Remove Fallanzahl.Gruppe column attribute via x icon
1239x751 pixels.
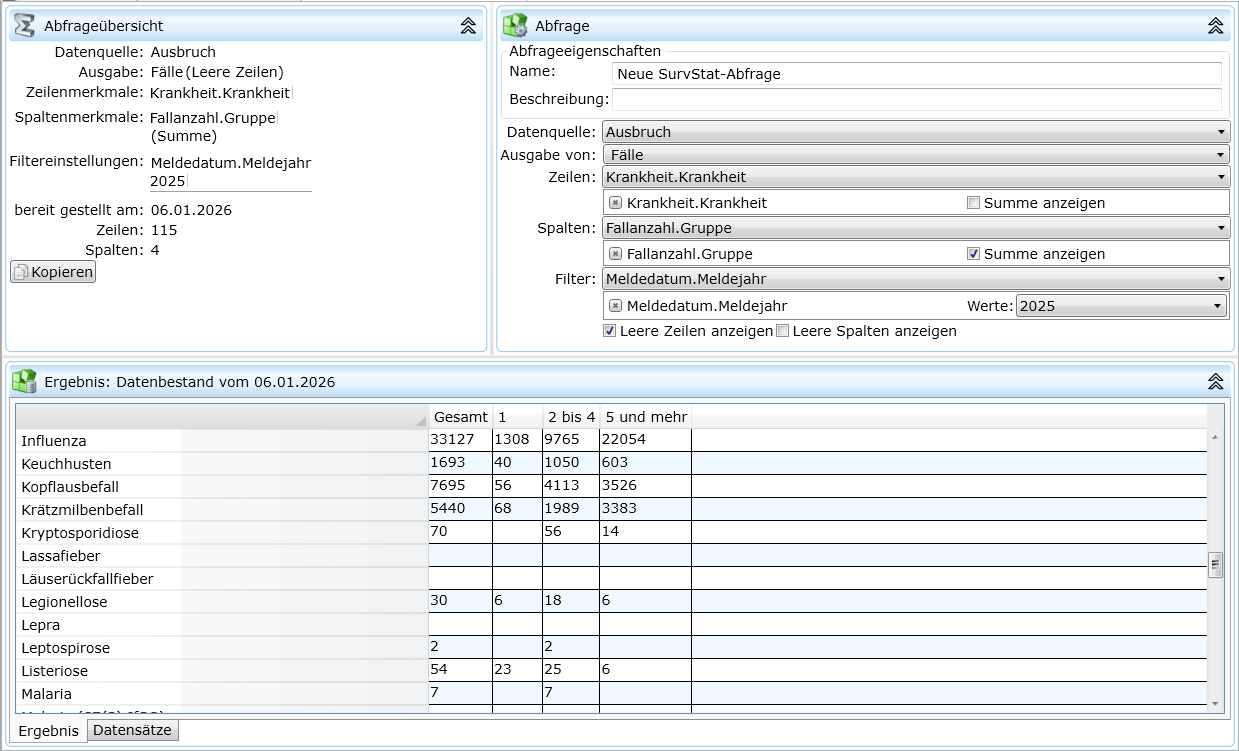(x=615, y=254)
